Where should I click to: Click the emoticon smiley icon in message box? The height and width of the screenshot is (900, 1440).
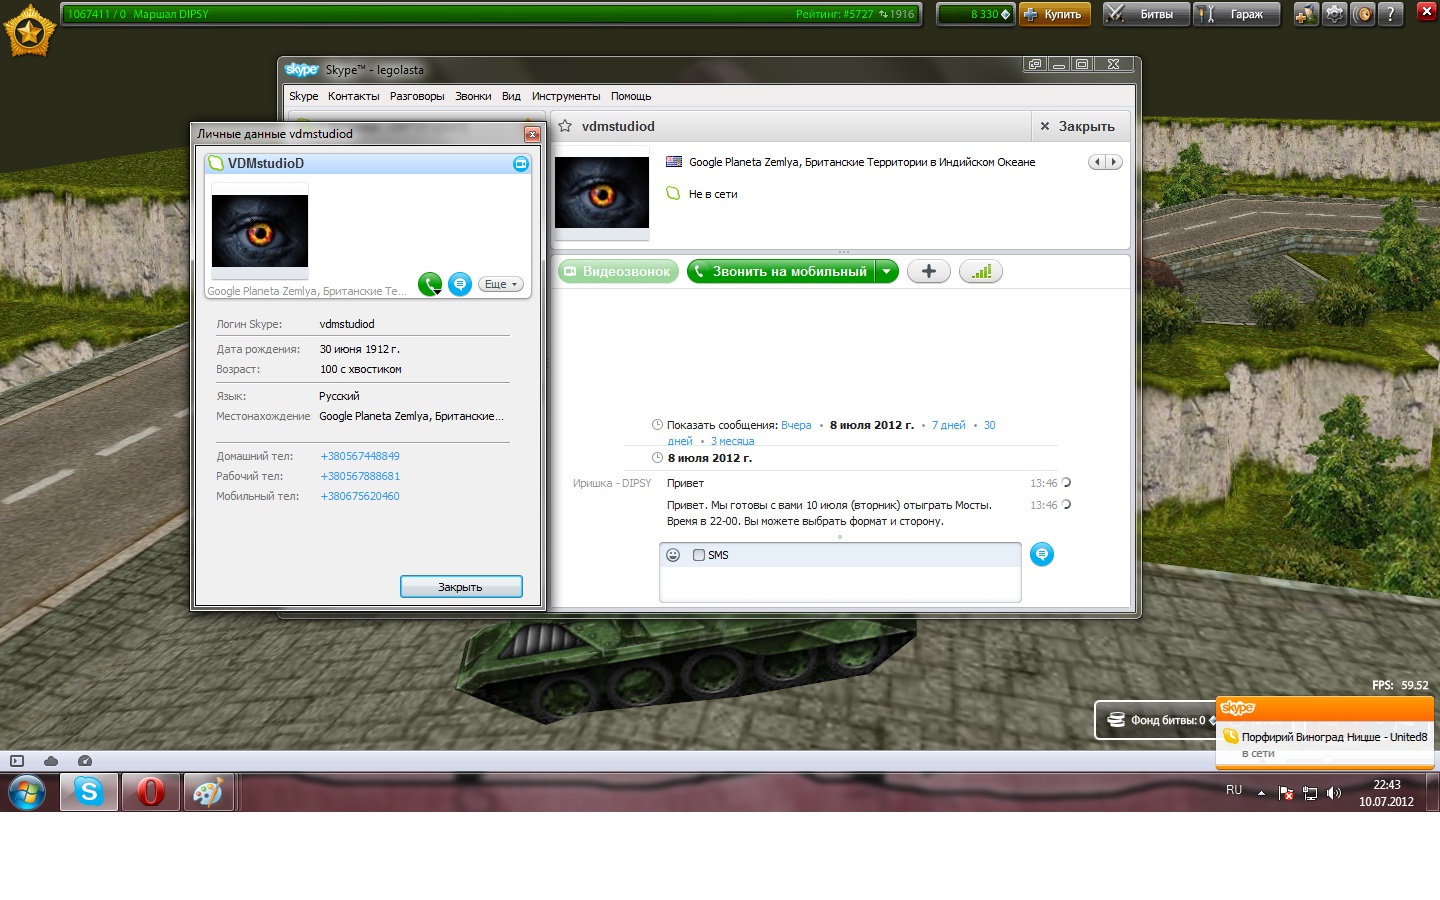pos(673,555)
